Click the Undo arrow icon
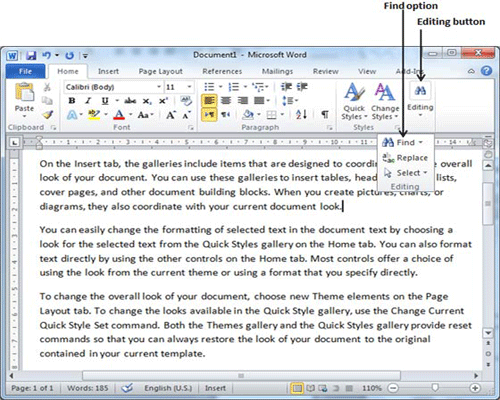 point(47,55)
